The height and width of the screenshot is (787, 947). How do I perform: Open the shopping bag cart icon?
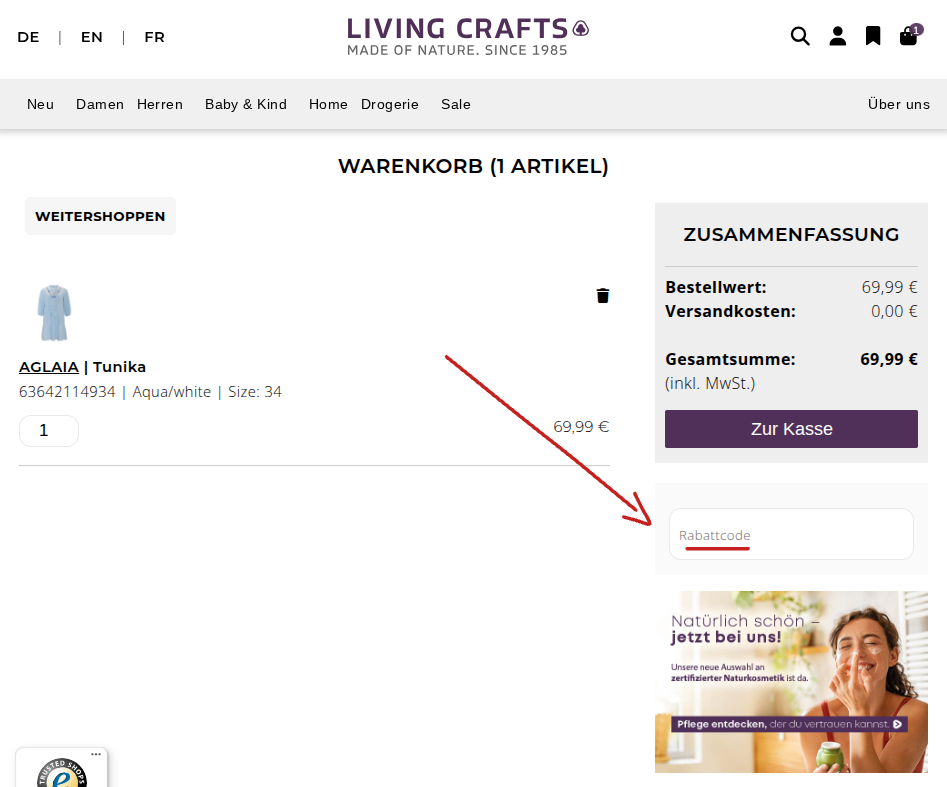pyautogui.click(x=908, y=37)
